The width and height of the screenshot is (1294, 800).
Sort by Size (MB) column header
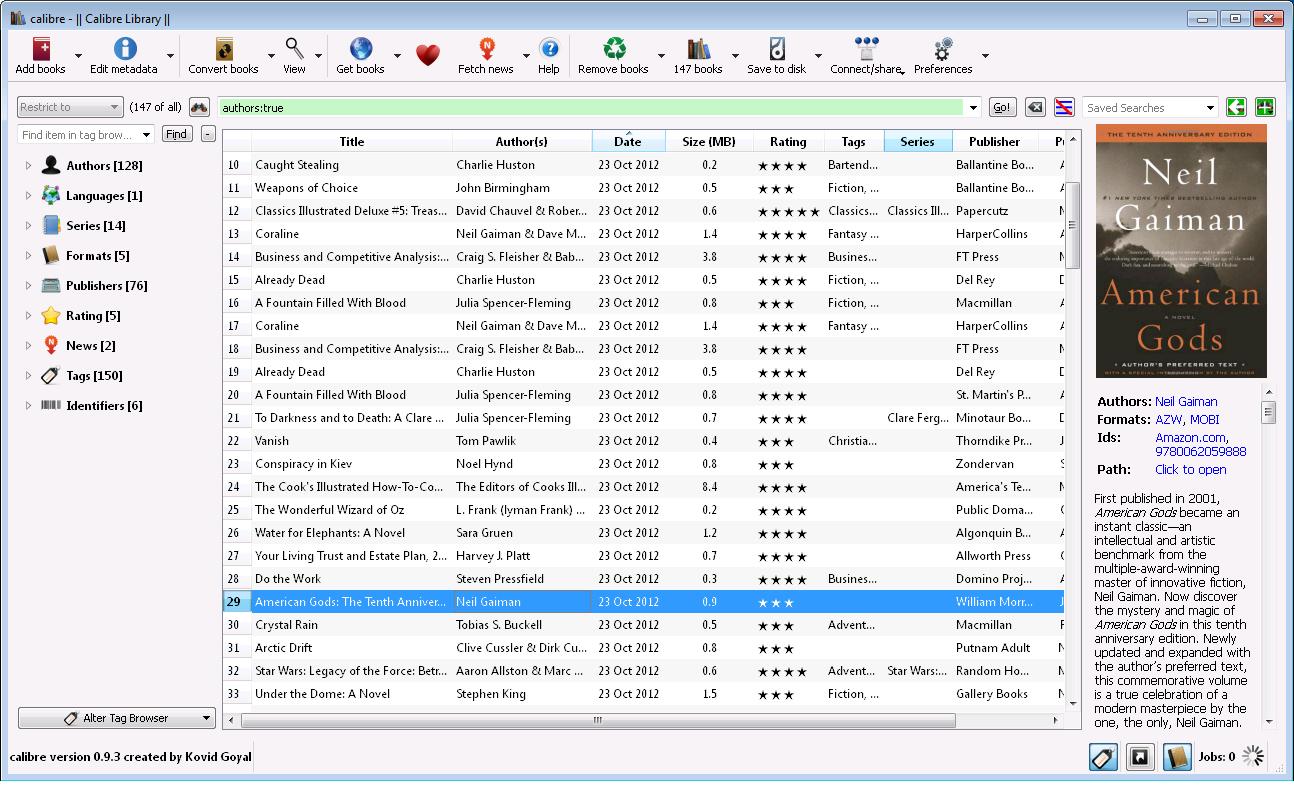click(709, 141)
